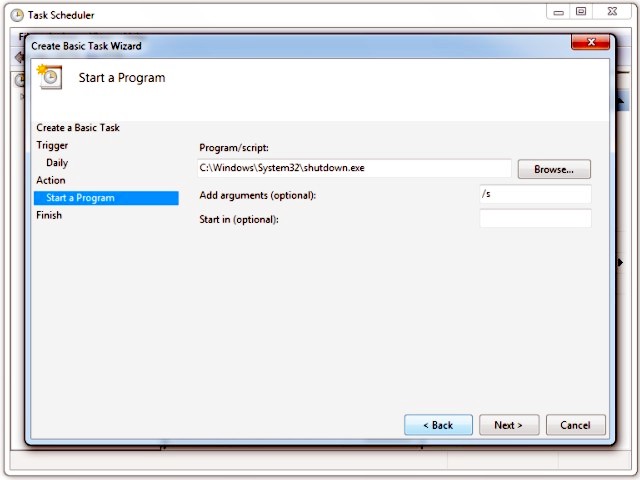This screenshot has height=480, width=640.
Task: Maximize the Task Scheduler window
Action: tap(581, 12)
